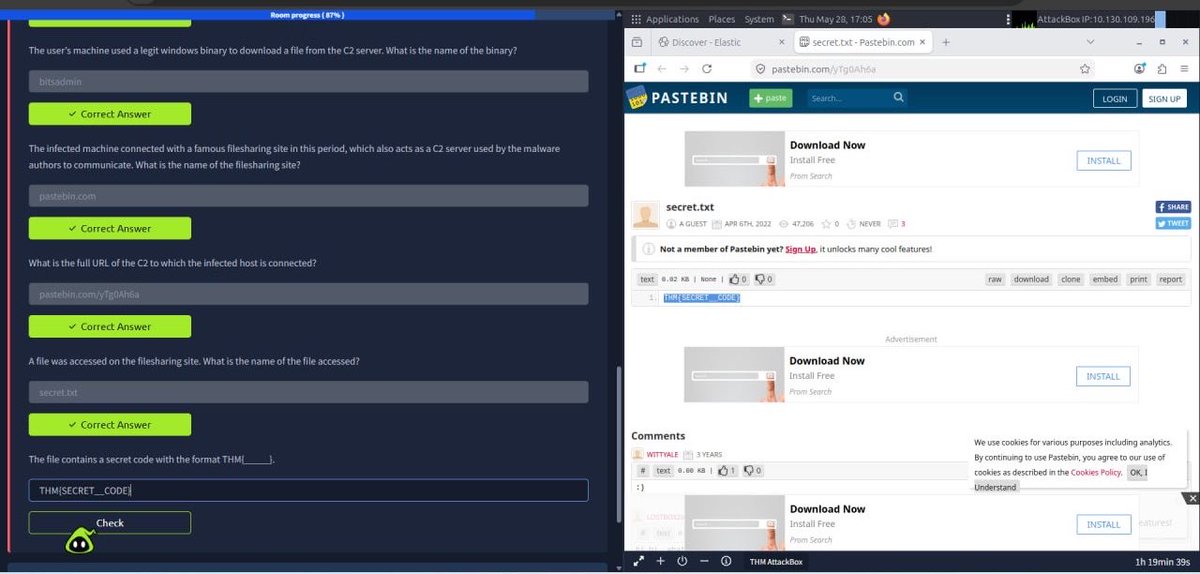The height and width of the screenshot is (574, 1200).
Task: Share the paste on Facebook
Action: (1173, 207)
